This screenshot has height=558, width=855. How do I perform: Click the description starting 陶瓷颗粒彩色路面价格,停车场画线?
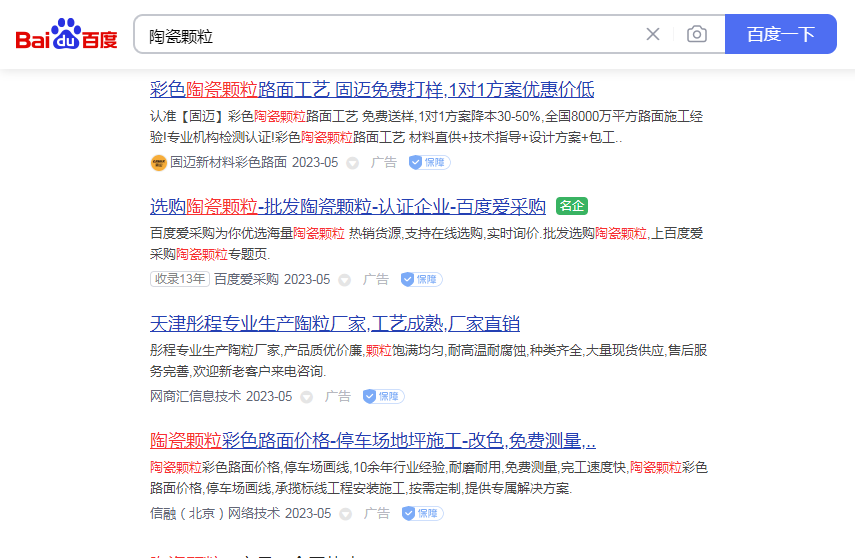pyautogui.click(x=429, y=477)
